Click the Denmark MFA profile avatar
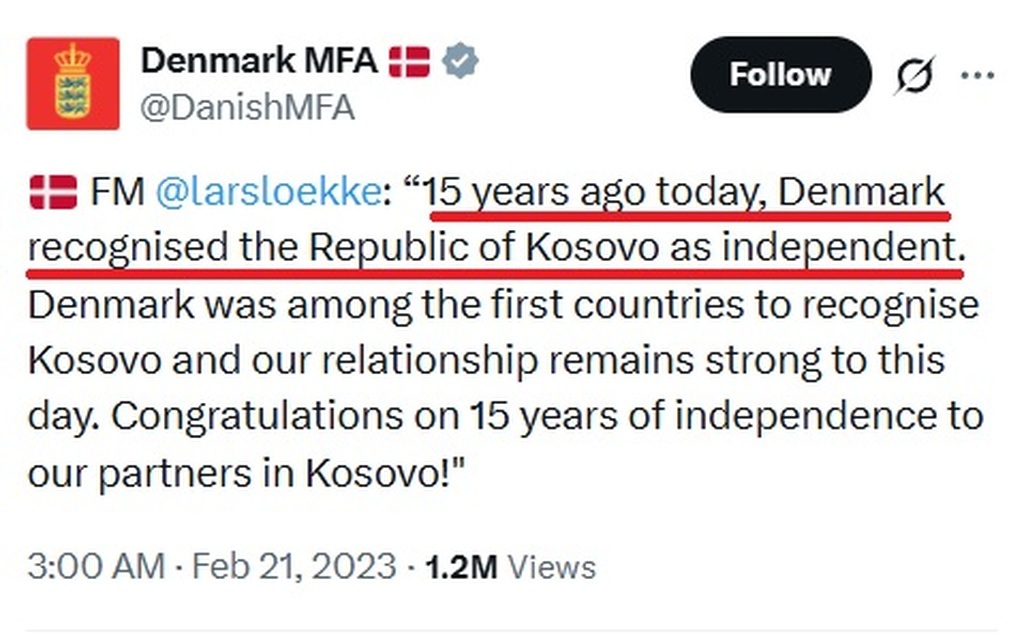Image resolution: width=1024 pixels, height=634 pixels. tap(73, 84)
